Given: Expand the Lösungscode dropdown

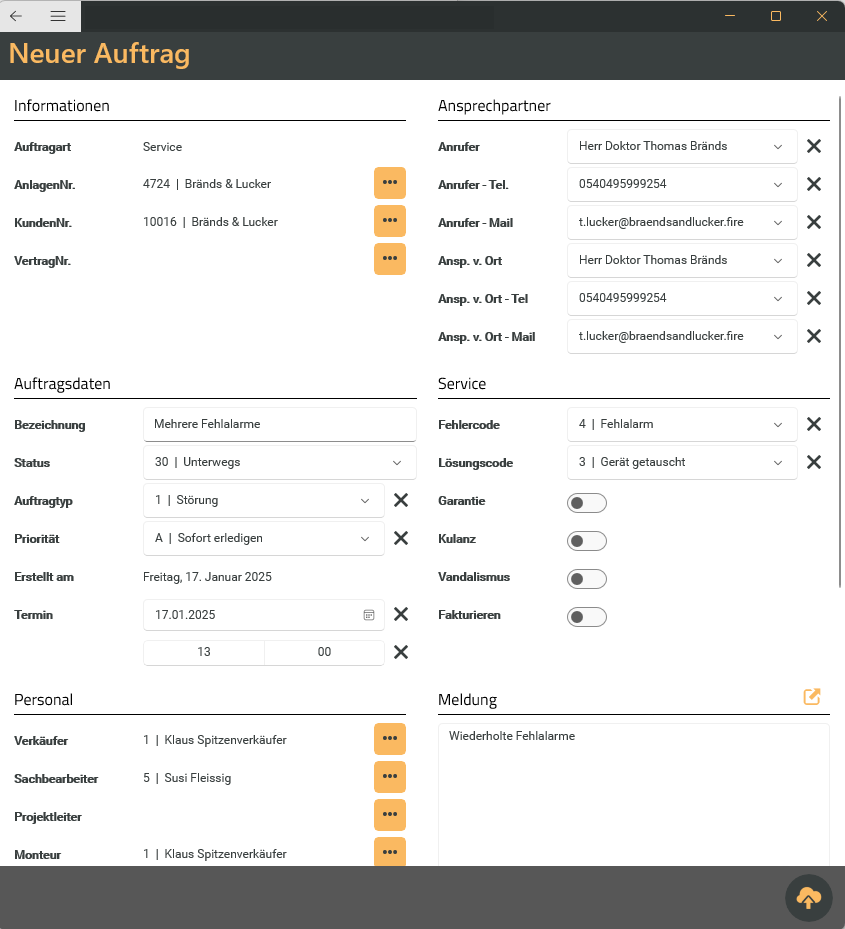Looking at the screenshot, I should (x=778, y=463).
